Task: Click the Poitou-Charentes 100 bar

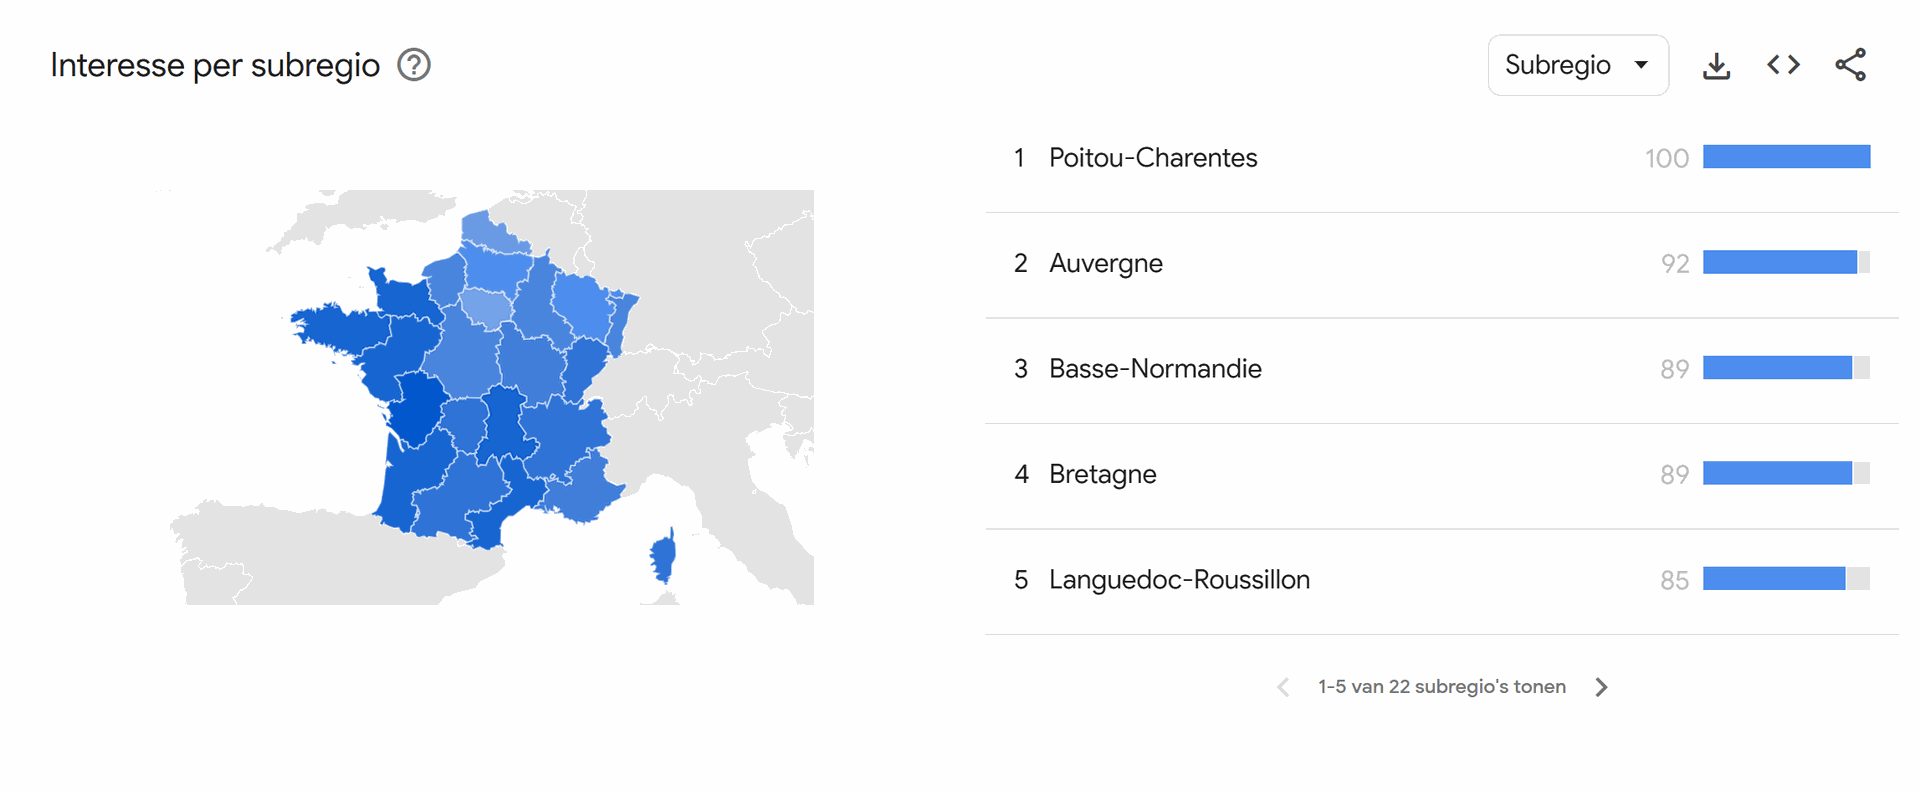Action: (1786, 157)
